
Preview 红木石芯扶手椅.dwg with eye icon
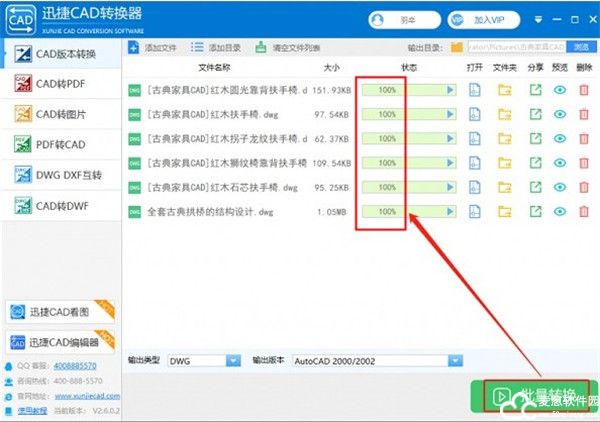560,187
